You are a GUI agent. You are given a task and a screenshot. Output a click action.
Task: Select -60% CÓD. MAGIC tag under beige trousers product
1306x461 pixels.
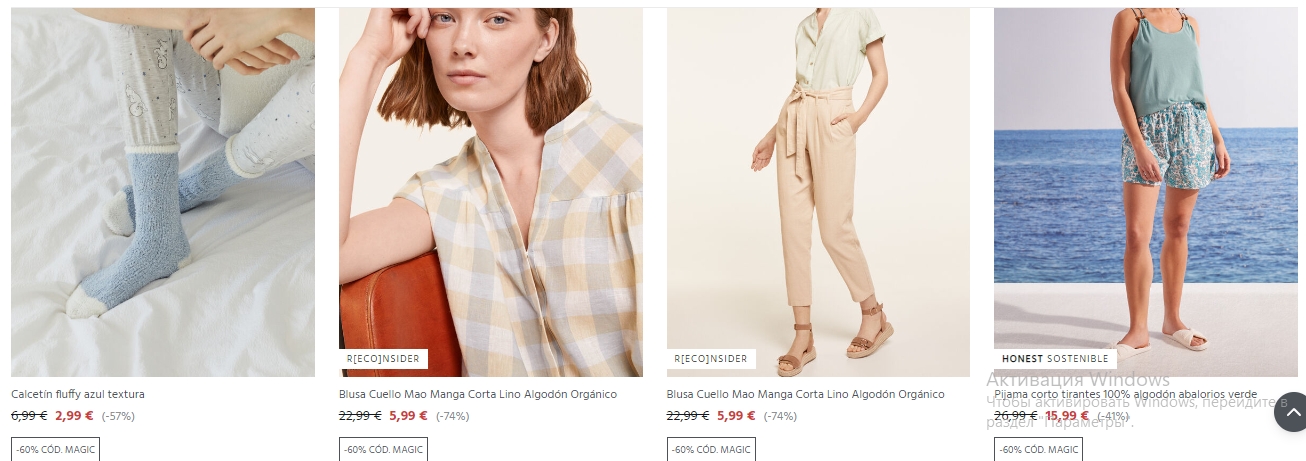711,449
